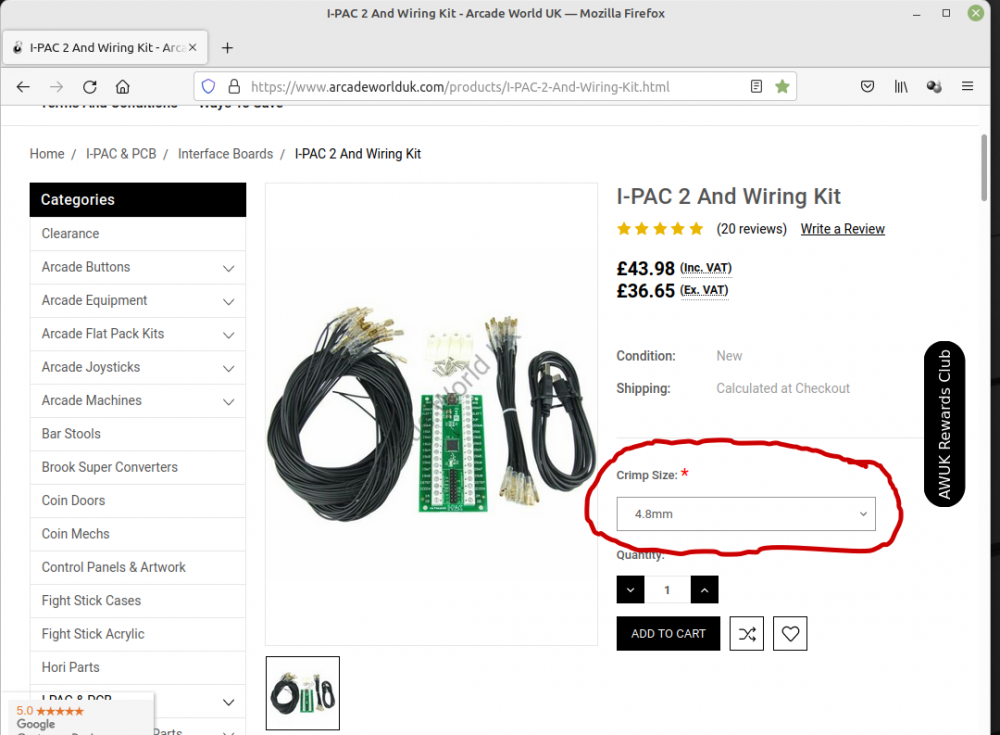The image size is (1000, 735).
Task: Open the Pocket save icon
Action: click(x=867, y=86)
